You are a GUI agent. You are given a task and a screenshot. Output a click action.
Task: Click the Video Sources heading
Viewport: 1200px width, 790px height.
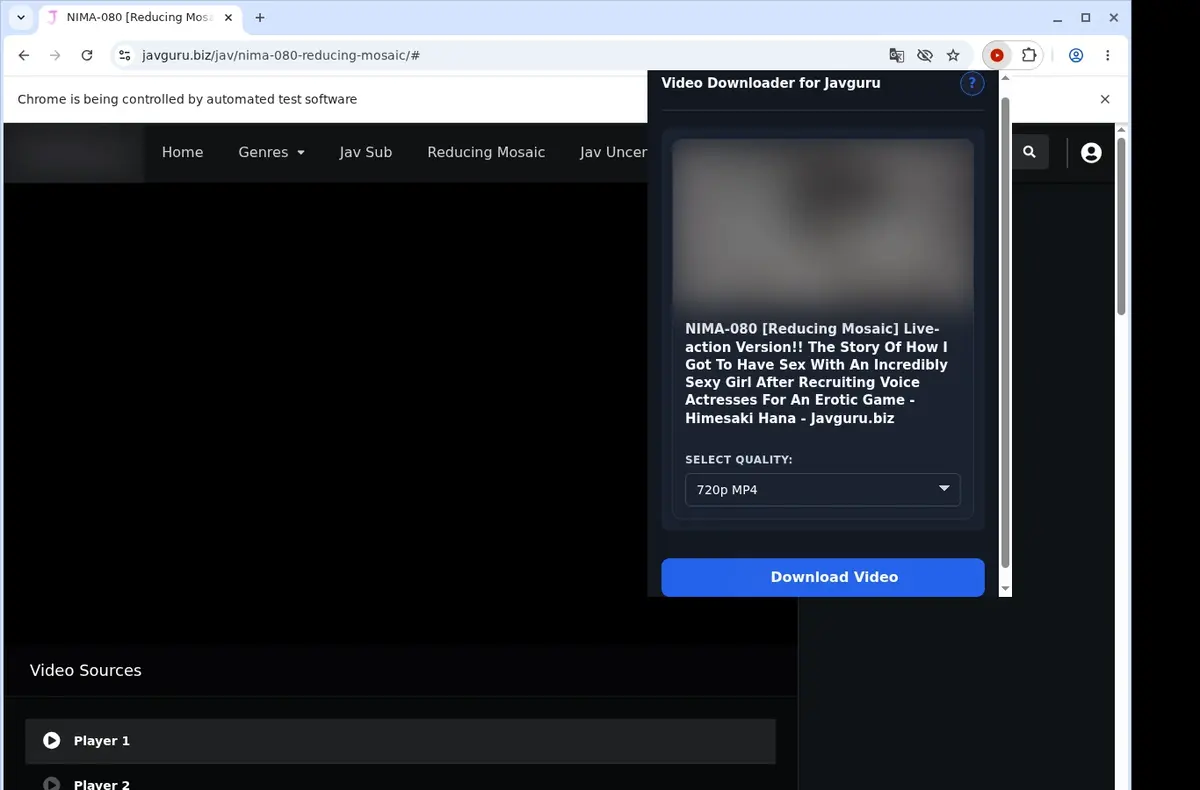(86, 670)
